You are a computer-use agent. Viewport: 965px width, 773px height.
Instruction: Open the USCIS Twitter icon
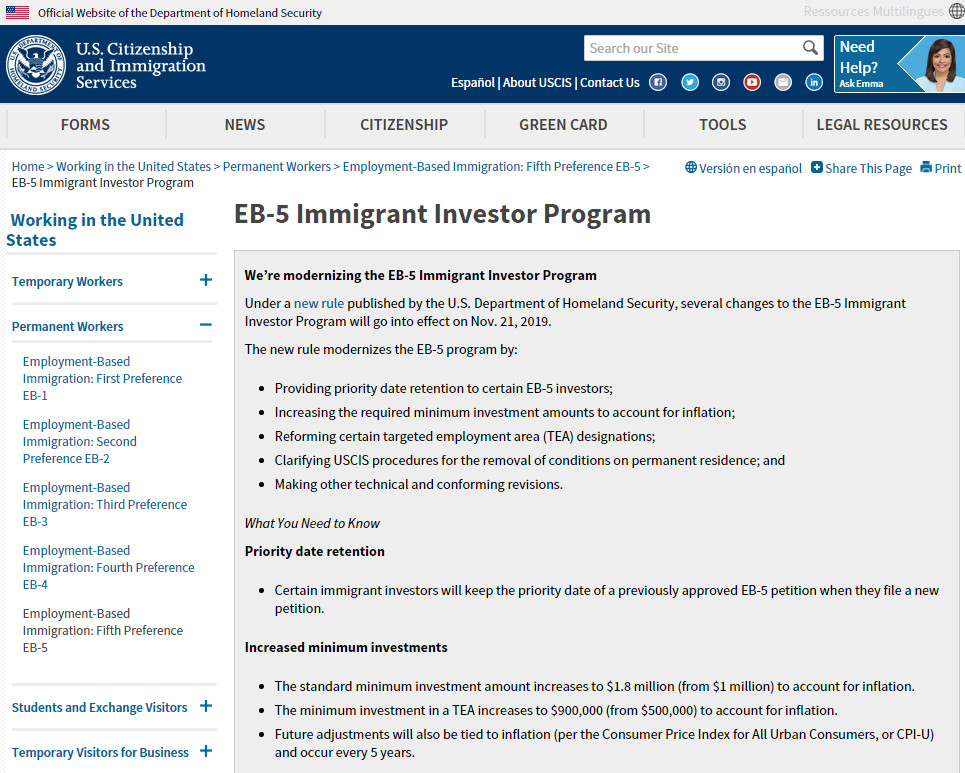click(690, 82)
